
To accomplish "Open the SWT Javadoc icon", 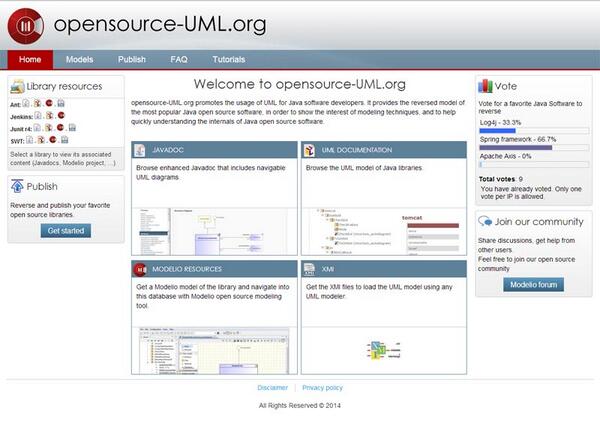I will click(x=29, y=140).
